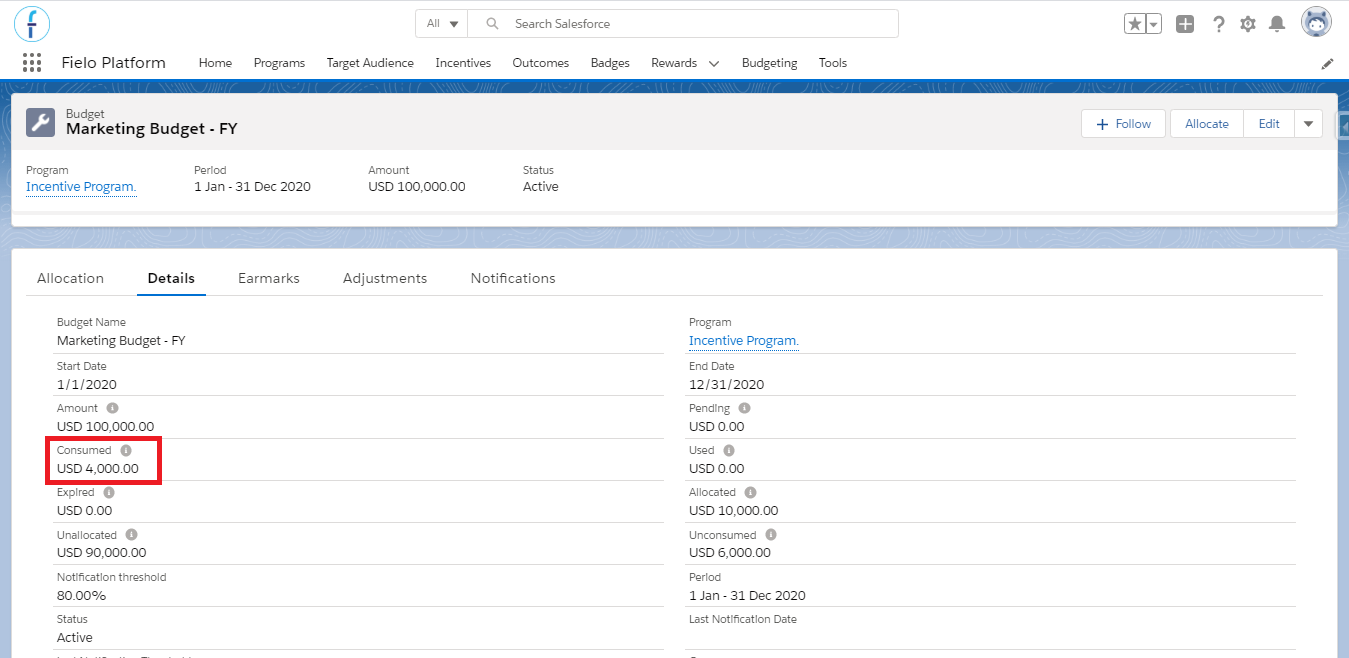Open more actions dropdown beside Edit

tap(1308, 124)
